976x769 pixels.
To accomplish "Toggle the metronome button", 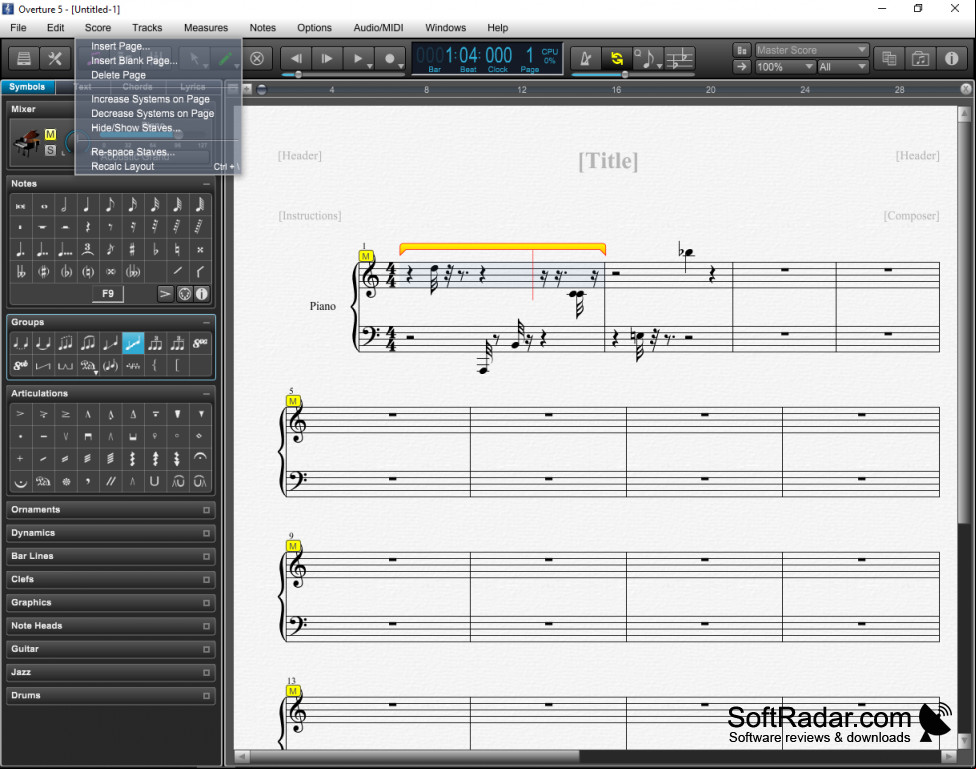I will pos(586,59).
